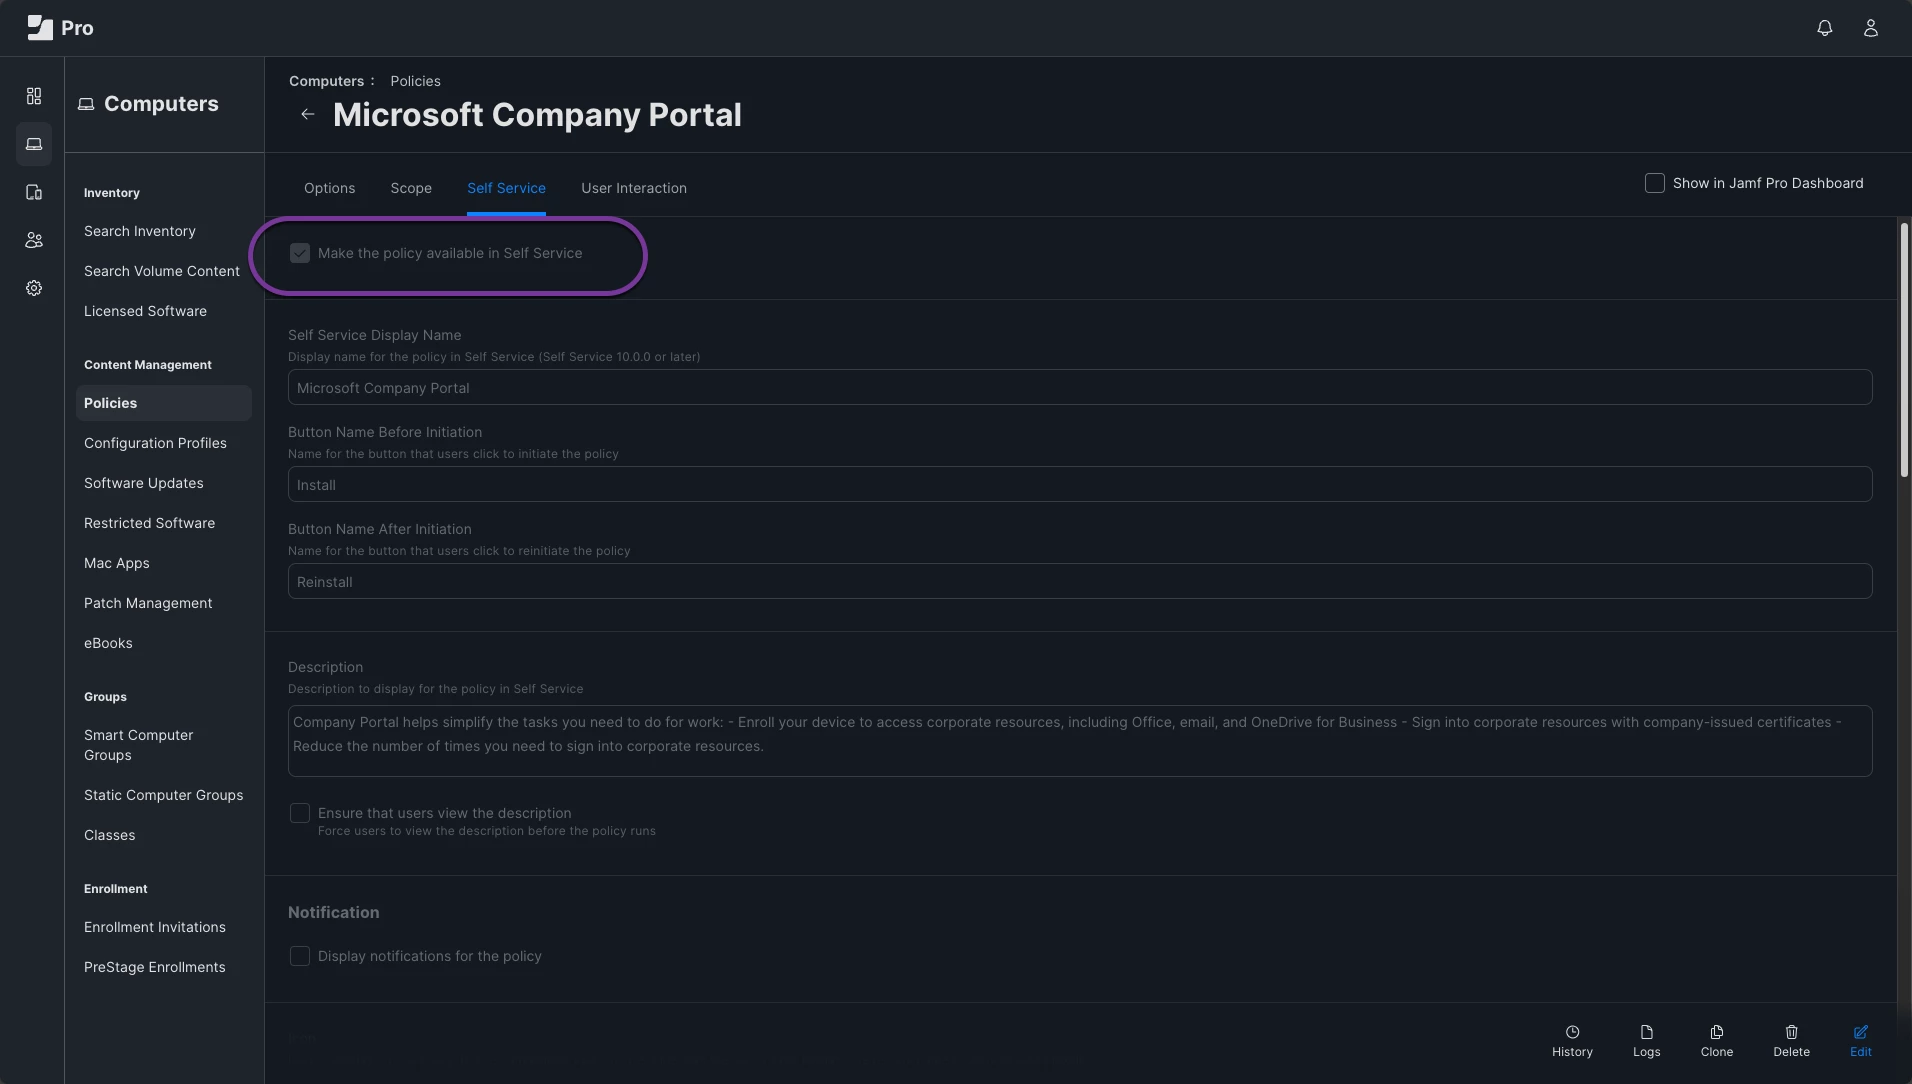Go to Restricted Software
Viewport: 1912px width, 1084px height.
click(149, 523)
